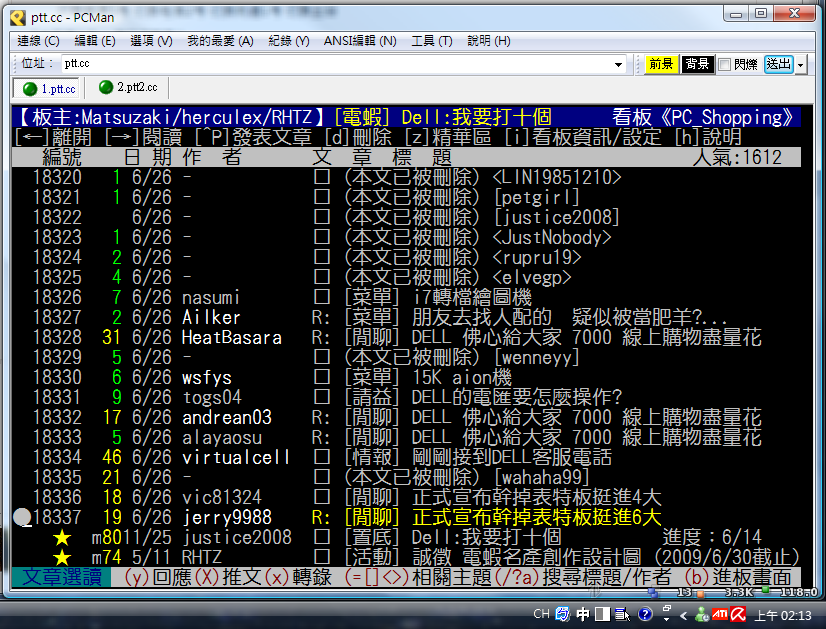Image resolution: width=826 pixels, height=629 pixels.
Task: Select post 18328 by HeatBasara
Action: (406, 337)
